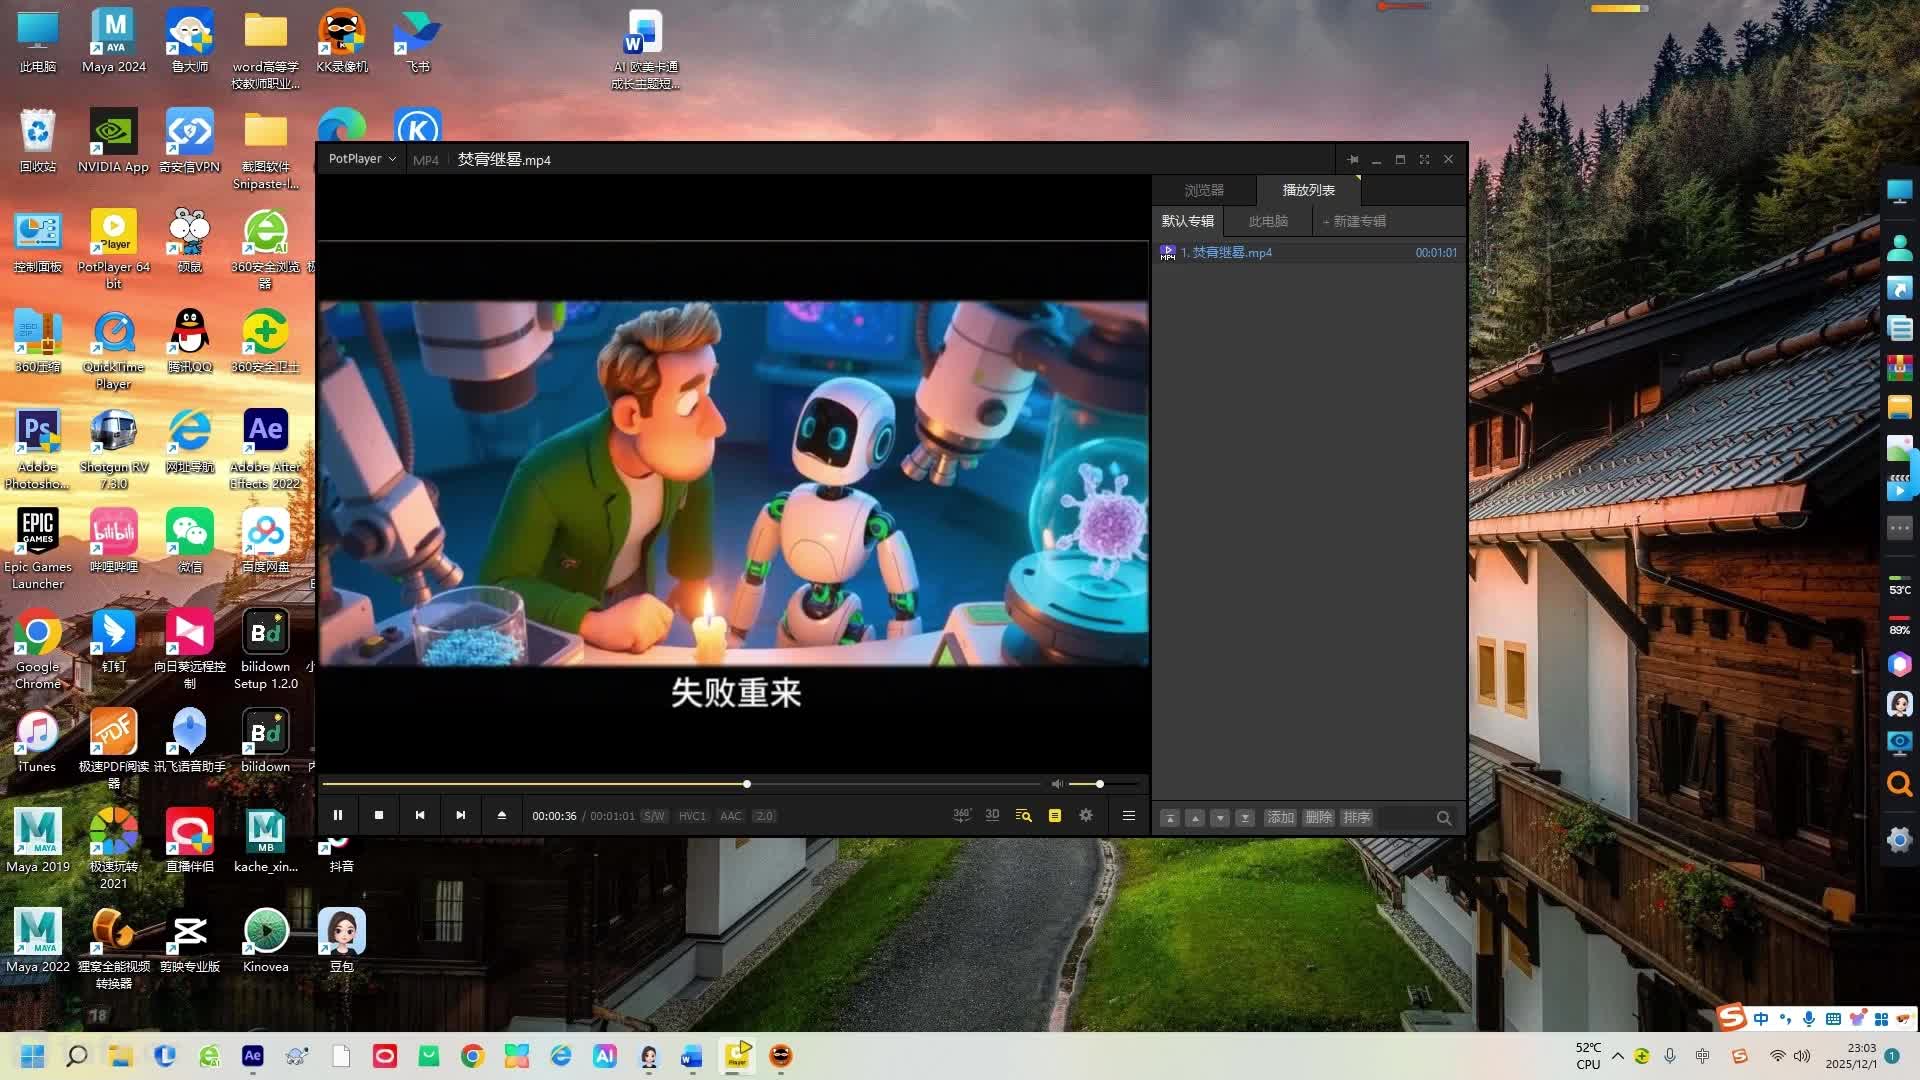
Task: Click the open file eject icon
Action: [x=502, y=815]
